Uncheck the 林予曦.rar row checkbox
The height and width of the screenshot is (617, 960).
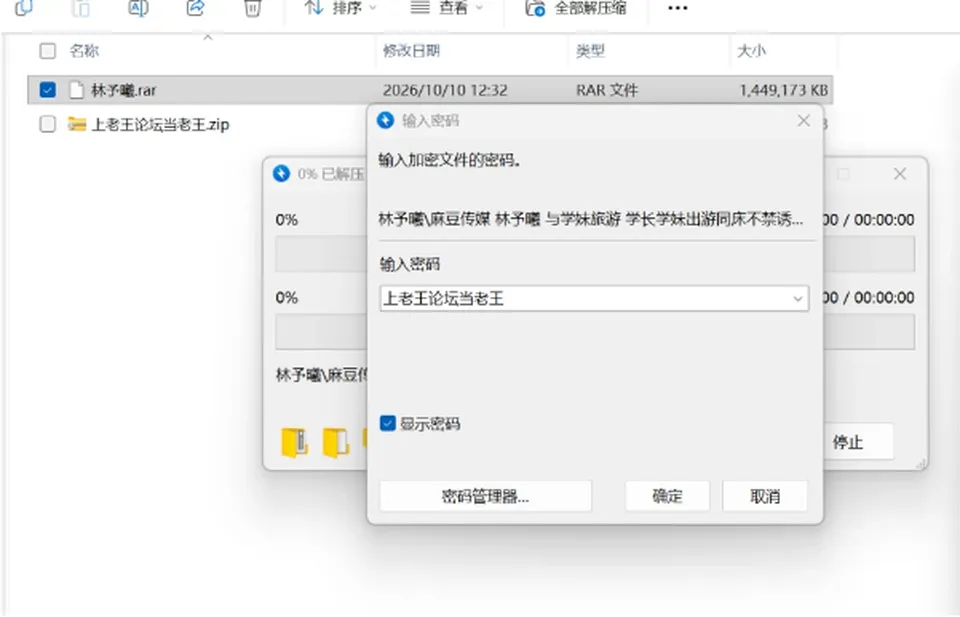[47, 90]
